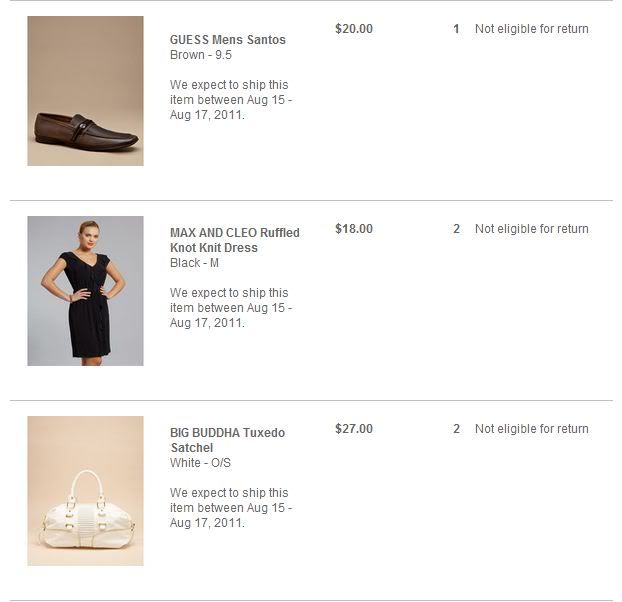The height and width of the screenshot is (602, 622).
Task: Click the quantity for the Tuxedo Satchel
Action: (456, 429)
